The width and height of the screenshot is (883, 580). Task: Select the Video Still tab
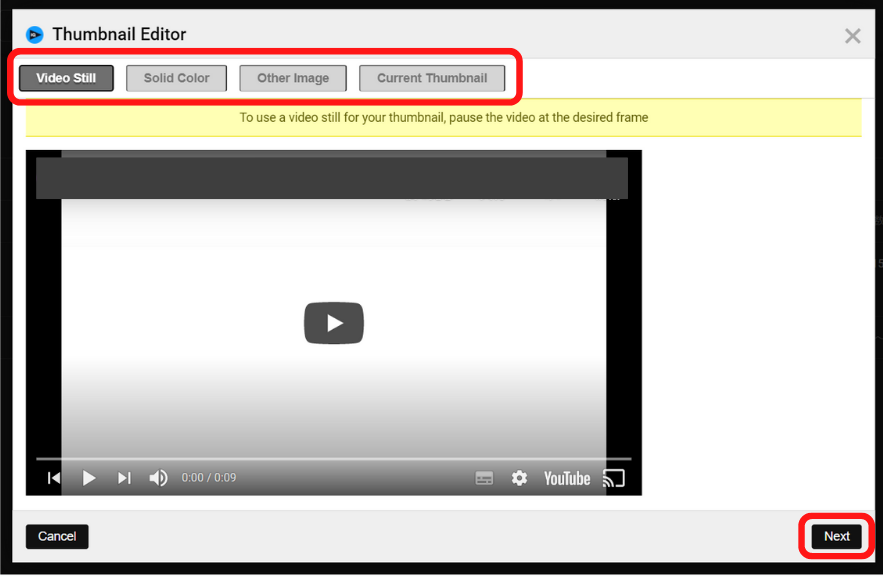click(x=66, y=78)
